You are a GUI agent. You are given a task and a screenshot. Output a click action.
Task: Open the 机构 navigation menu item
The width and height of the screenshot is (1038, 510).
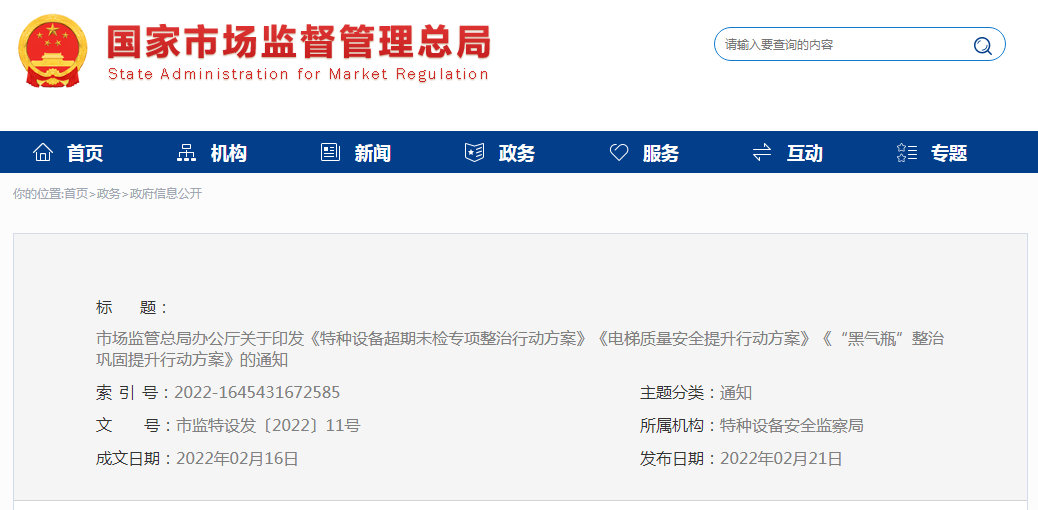click(x=229, y=153)
